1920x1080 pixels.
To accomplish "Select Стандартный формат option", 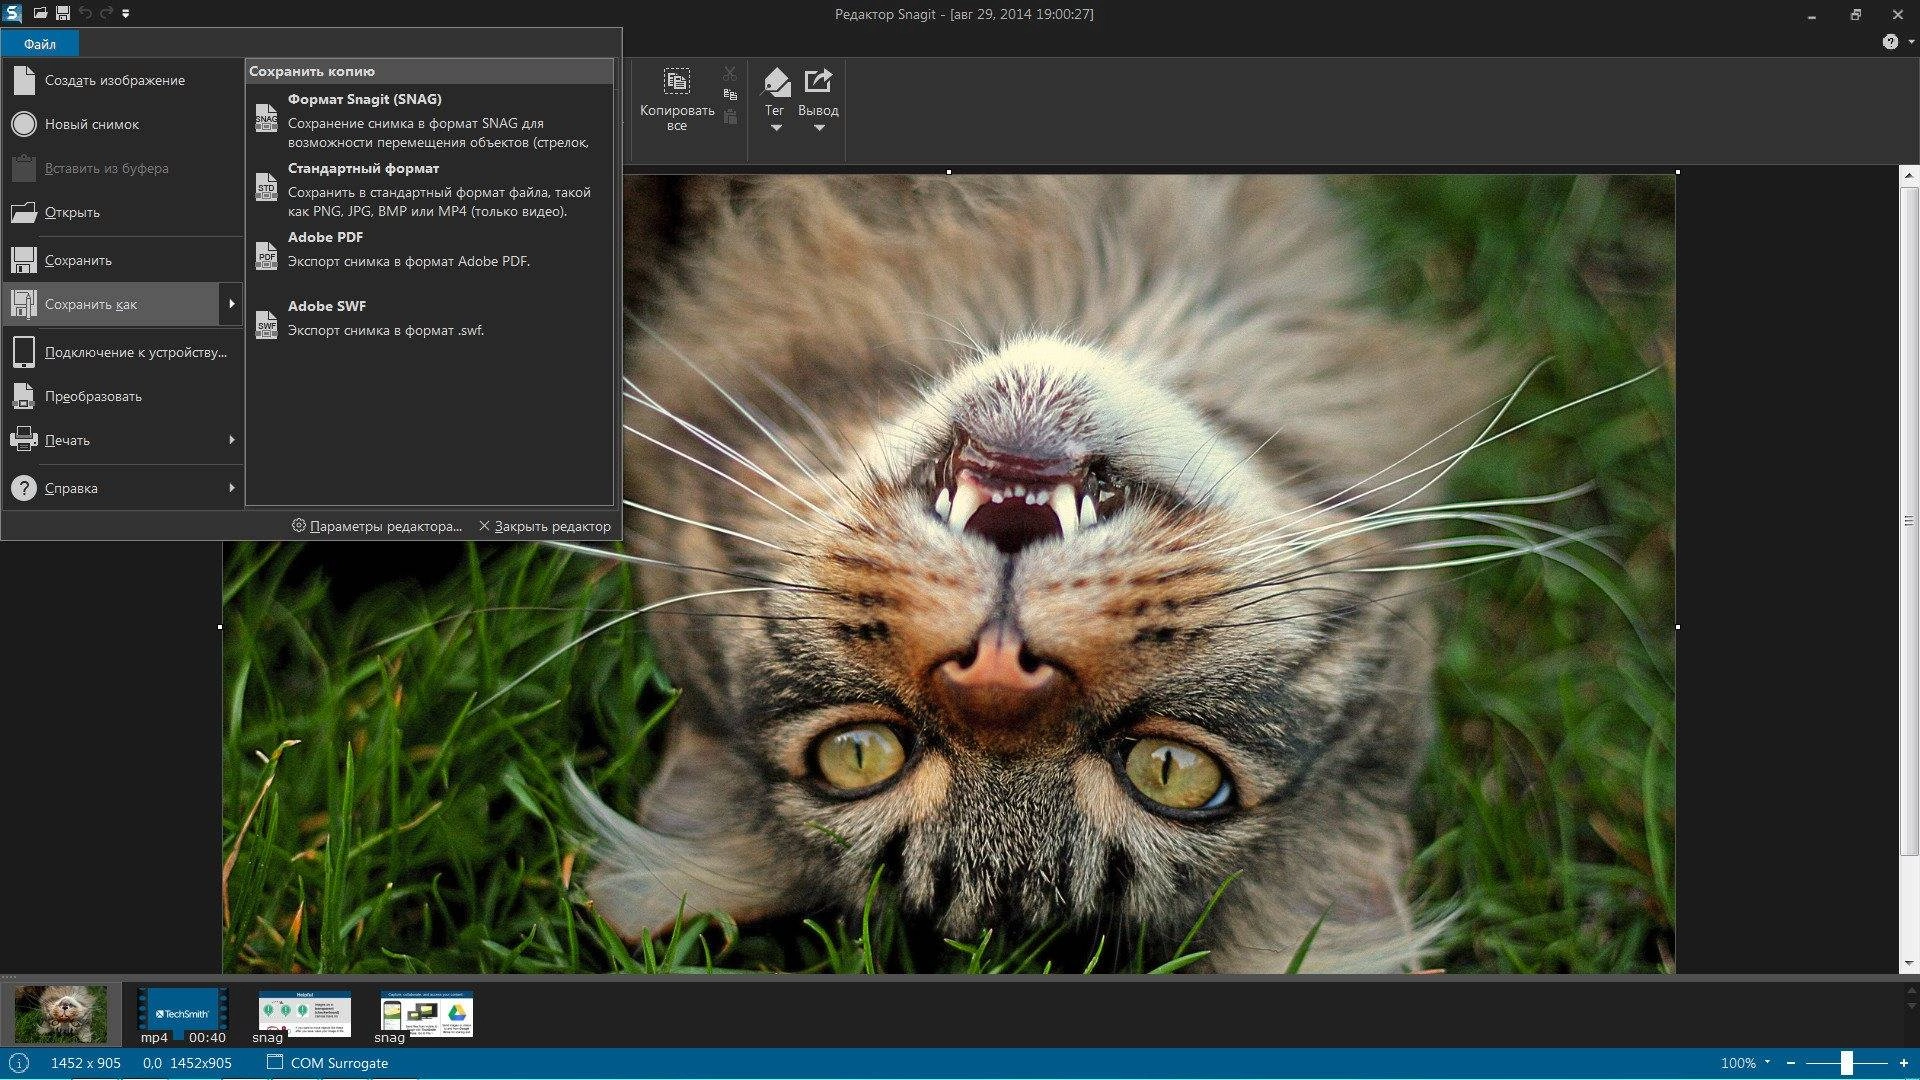I will coord(429,189).
